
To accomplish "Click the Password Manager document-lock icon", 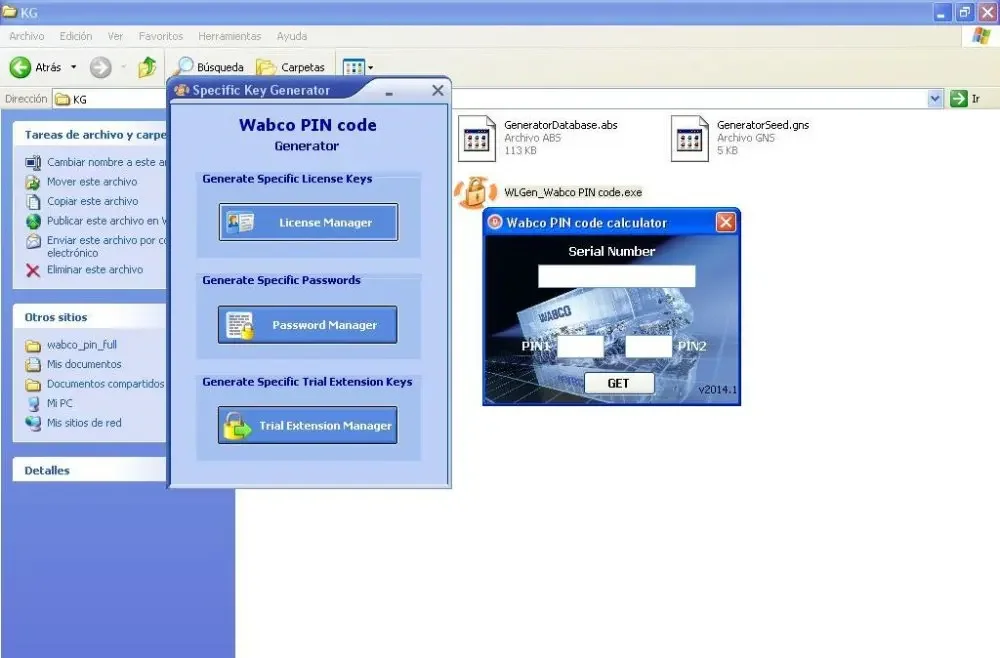I will pos(240,325).
